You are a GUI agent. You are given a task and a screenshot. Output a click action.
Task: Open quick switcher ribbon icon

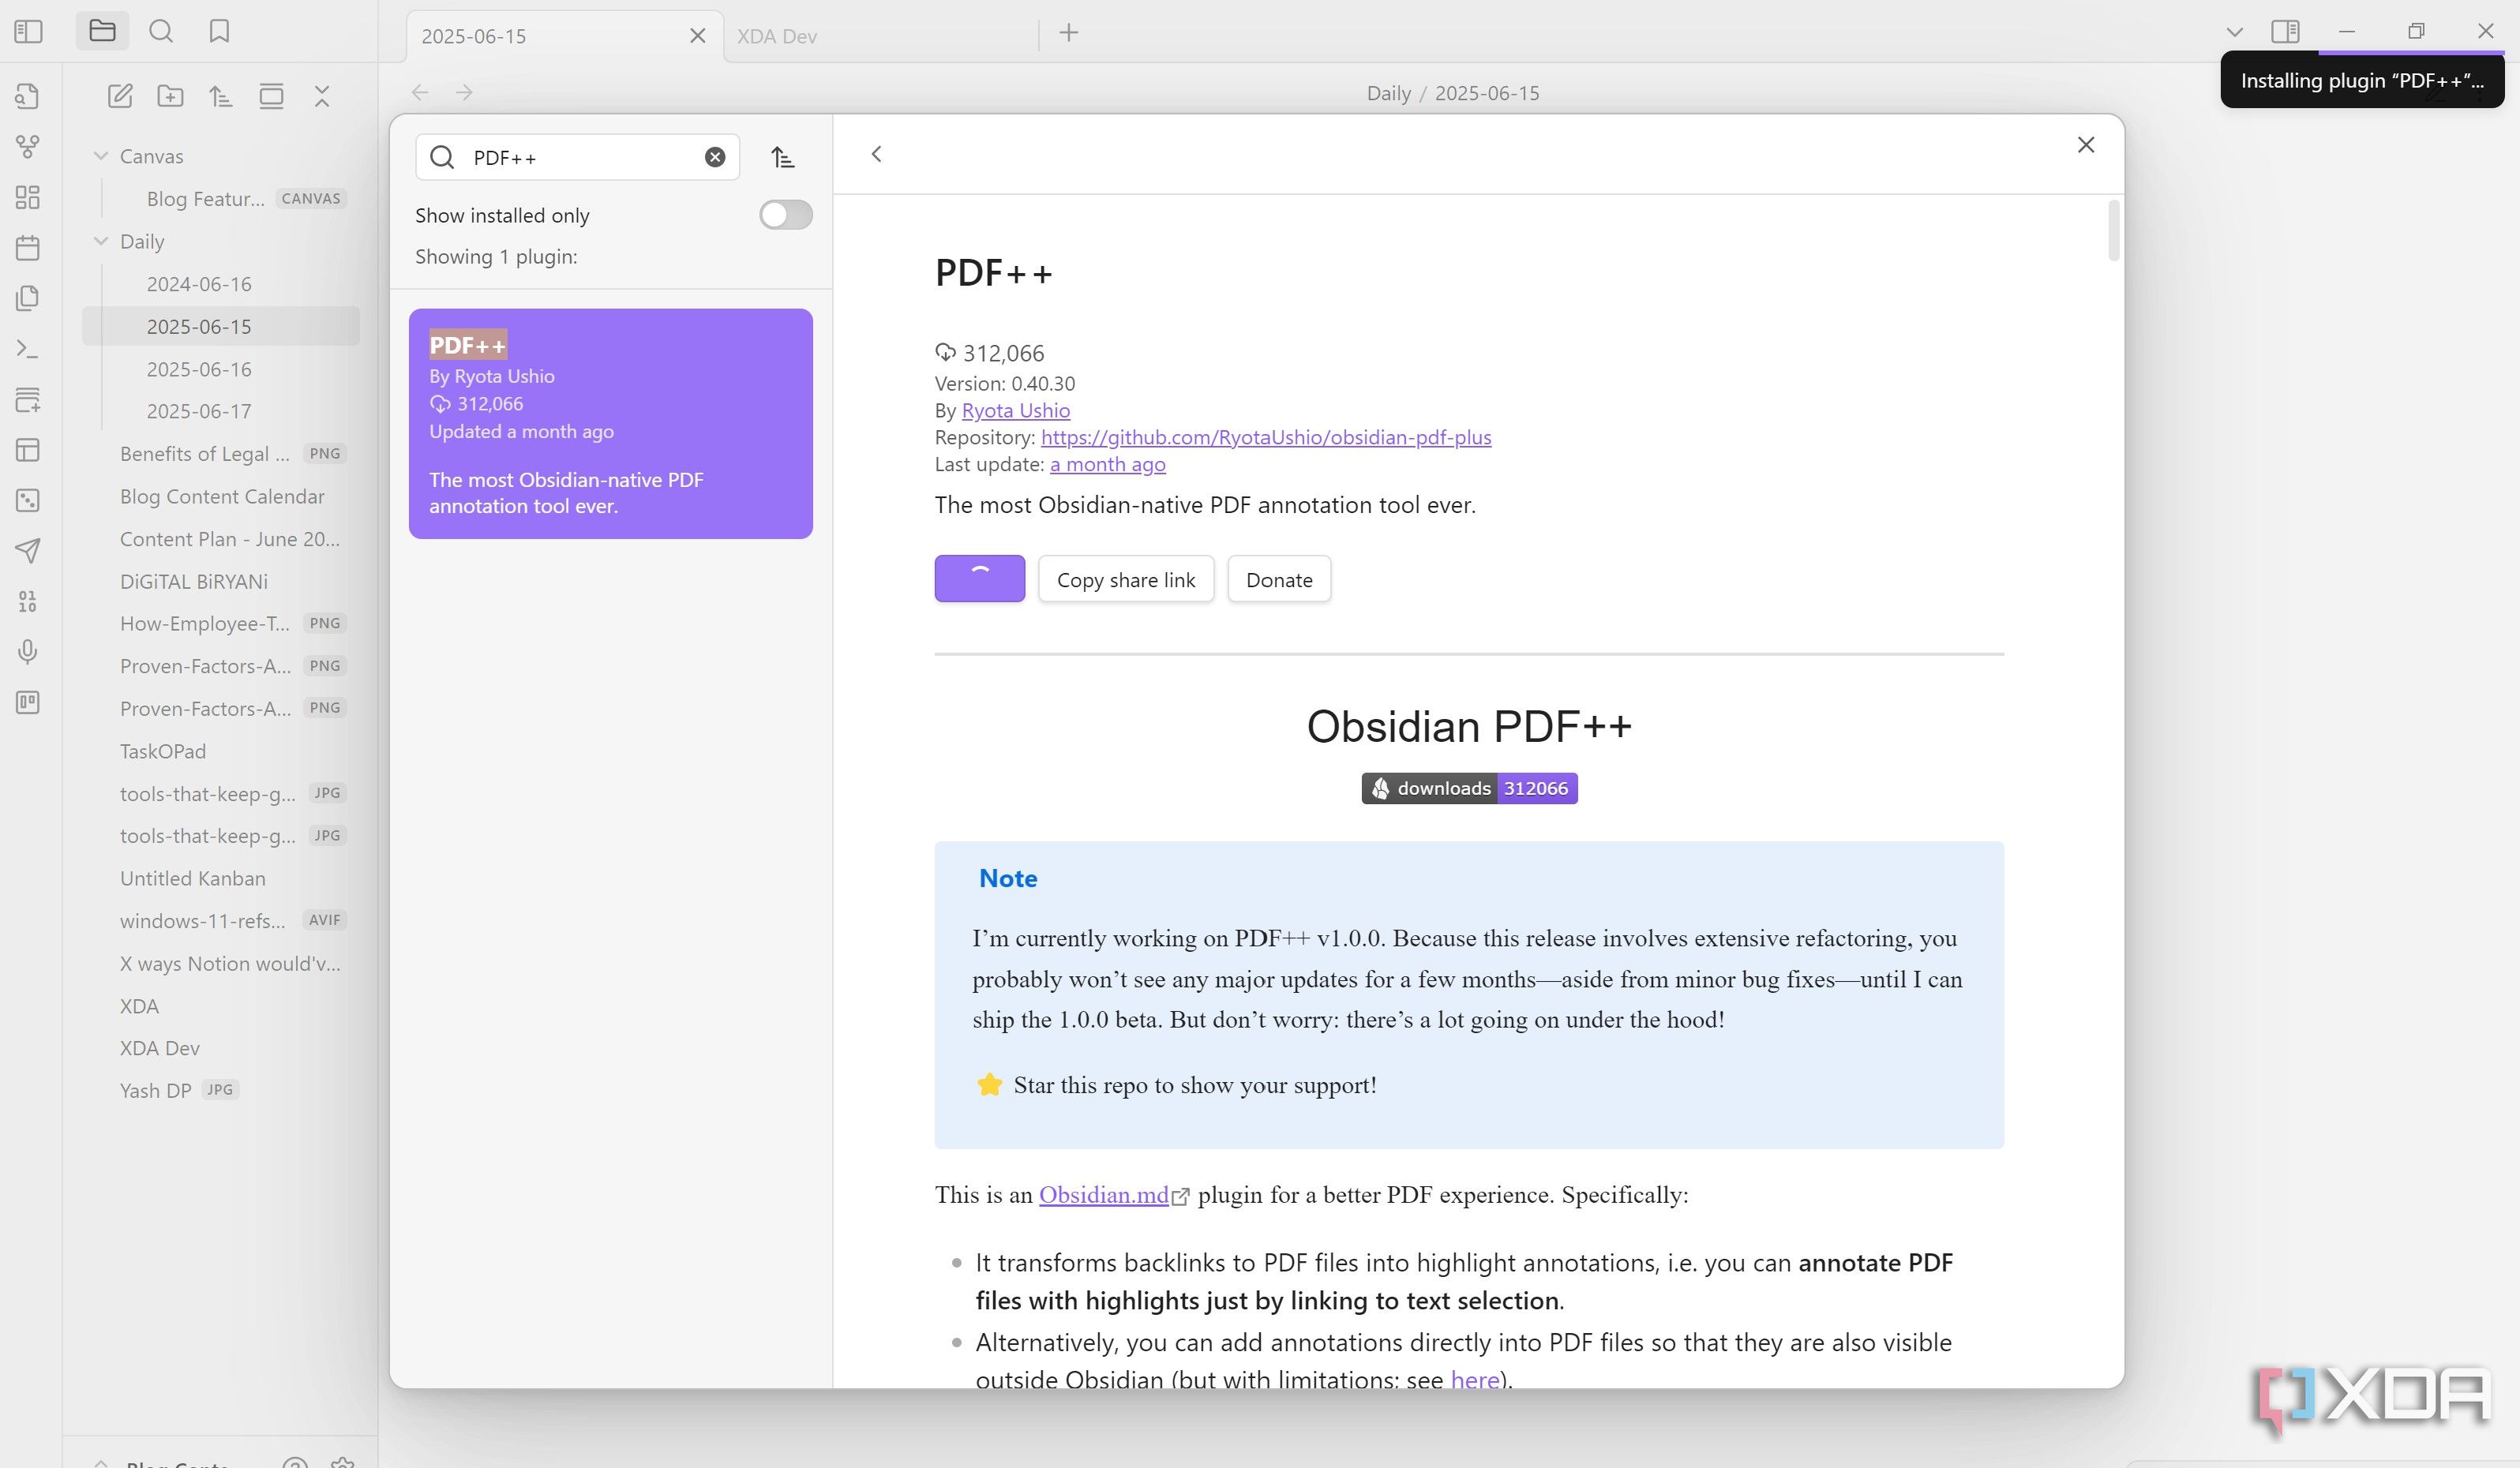28,96
